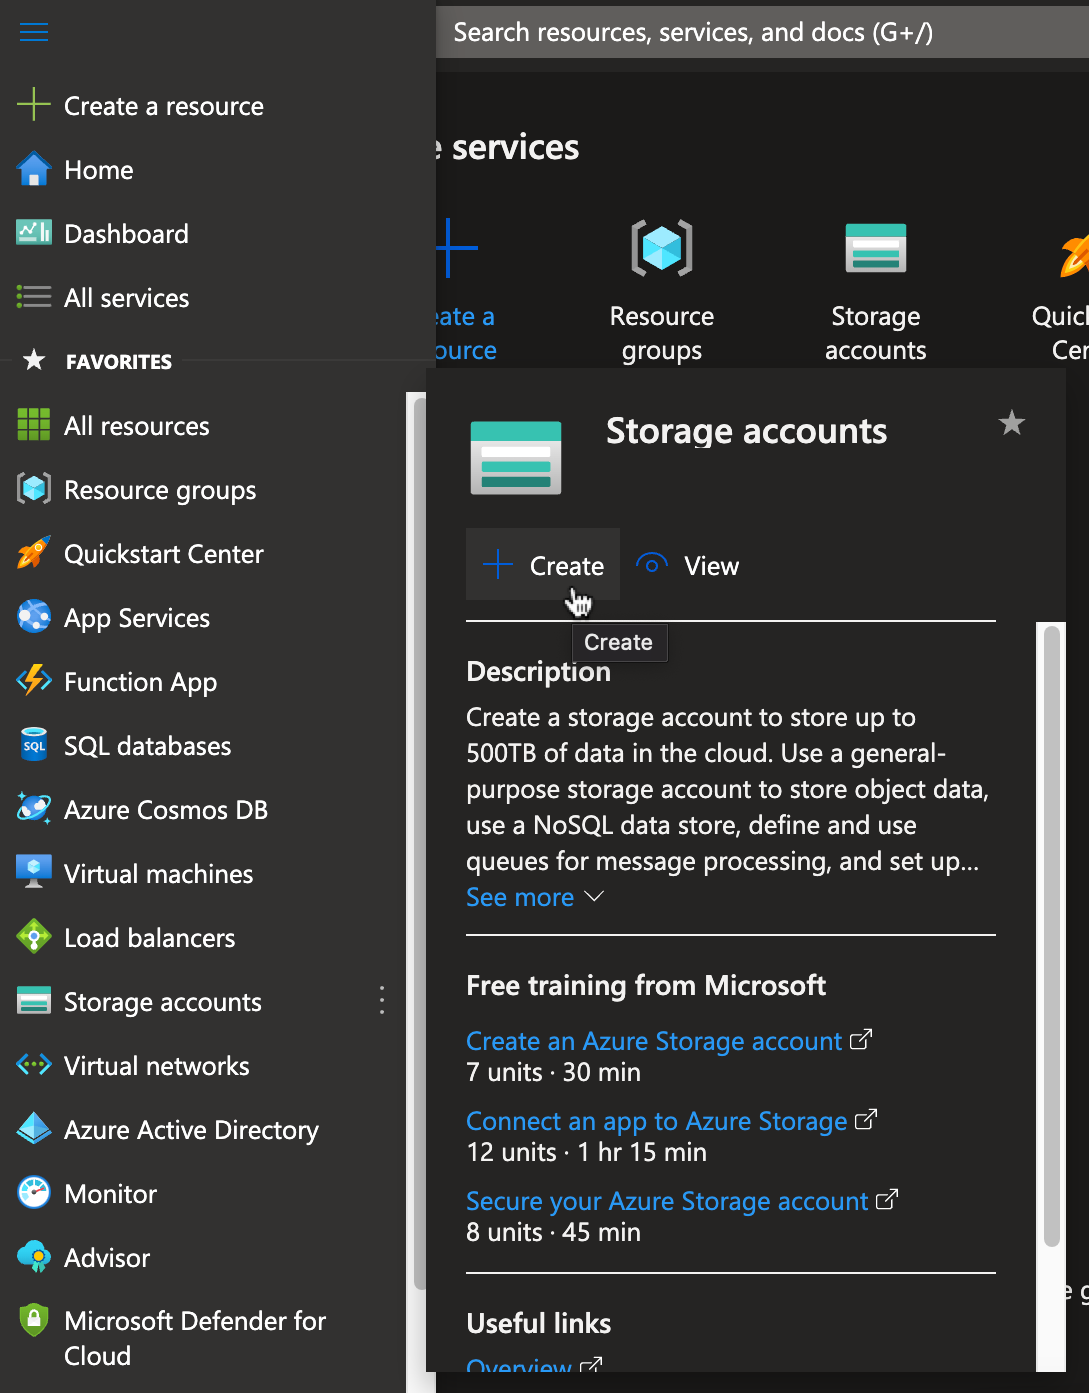
Task: Click the Monitor gauge icon
Action: (34, 1193)
